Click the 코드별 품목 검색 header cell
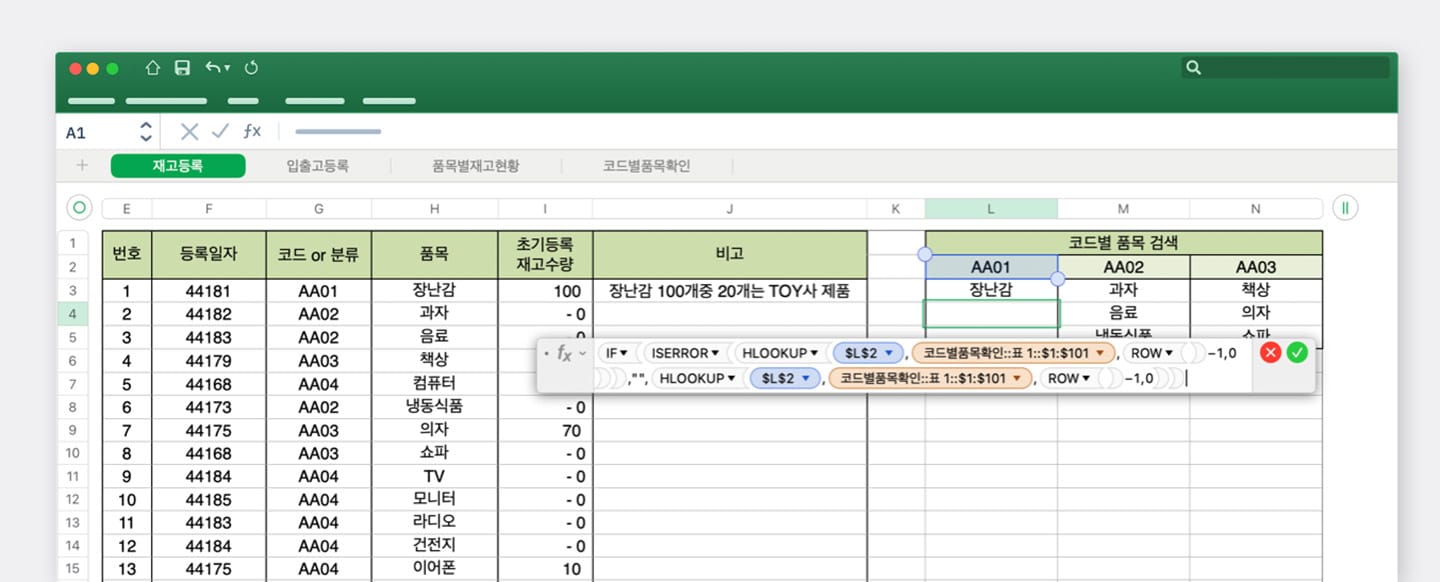Image resolution: width=1440 pixels, height=582 pixels. [x=1124, y=243]
